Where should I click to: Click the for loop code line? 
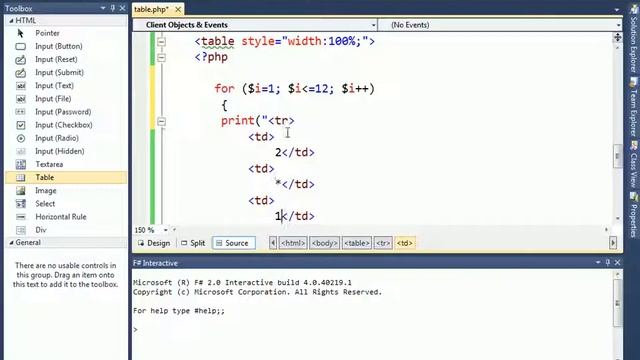point(294,89)
